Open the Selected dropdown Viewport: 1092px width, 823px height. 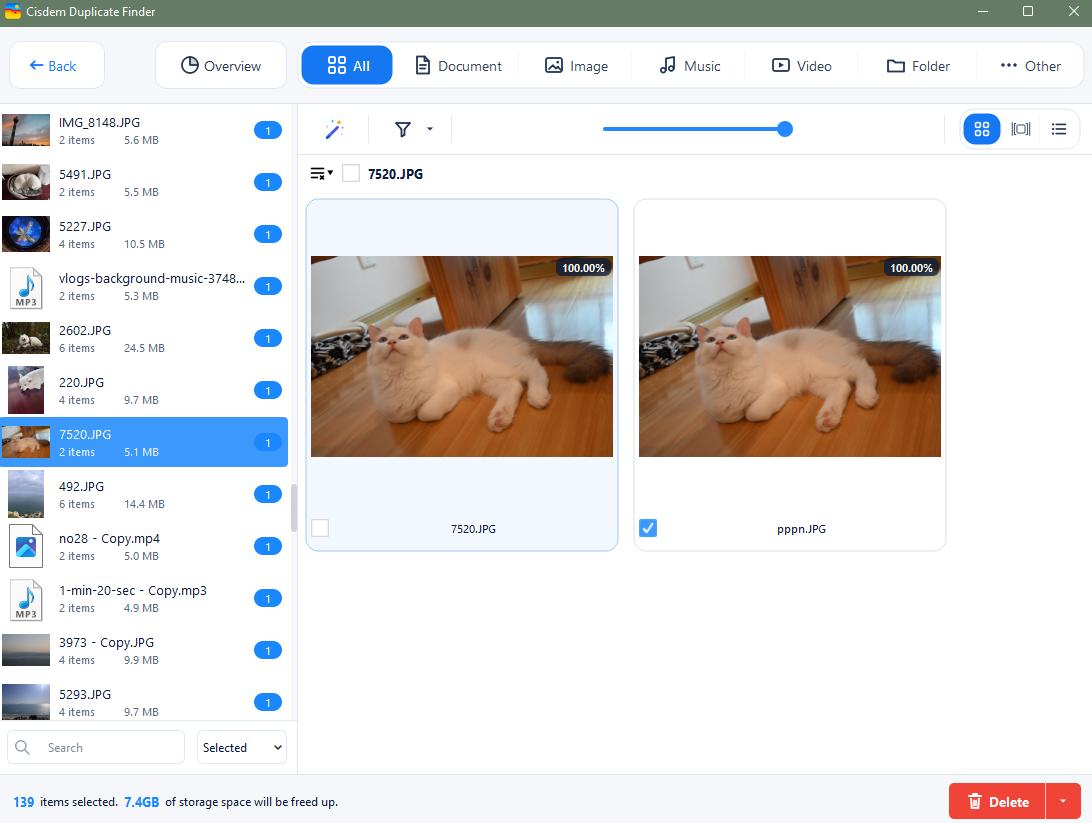coord(242,747)
